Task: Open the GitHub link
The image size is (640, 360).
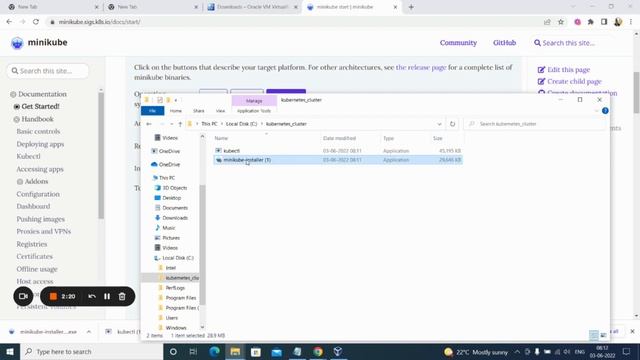Action: coord(504,43)
